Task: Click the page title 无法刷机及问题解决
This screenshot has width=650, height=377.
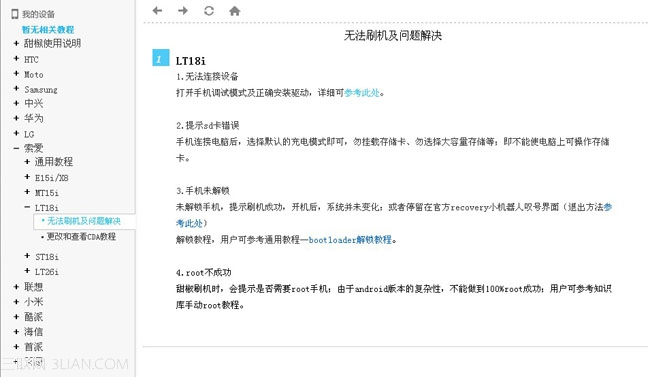Action: coord(393,36)
